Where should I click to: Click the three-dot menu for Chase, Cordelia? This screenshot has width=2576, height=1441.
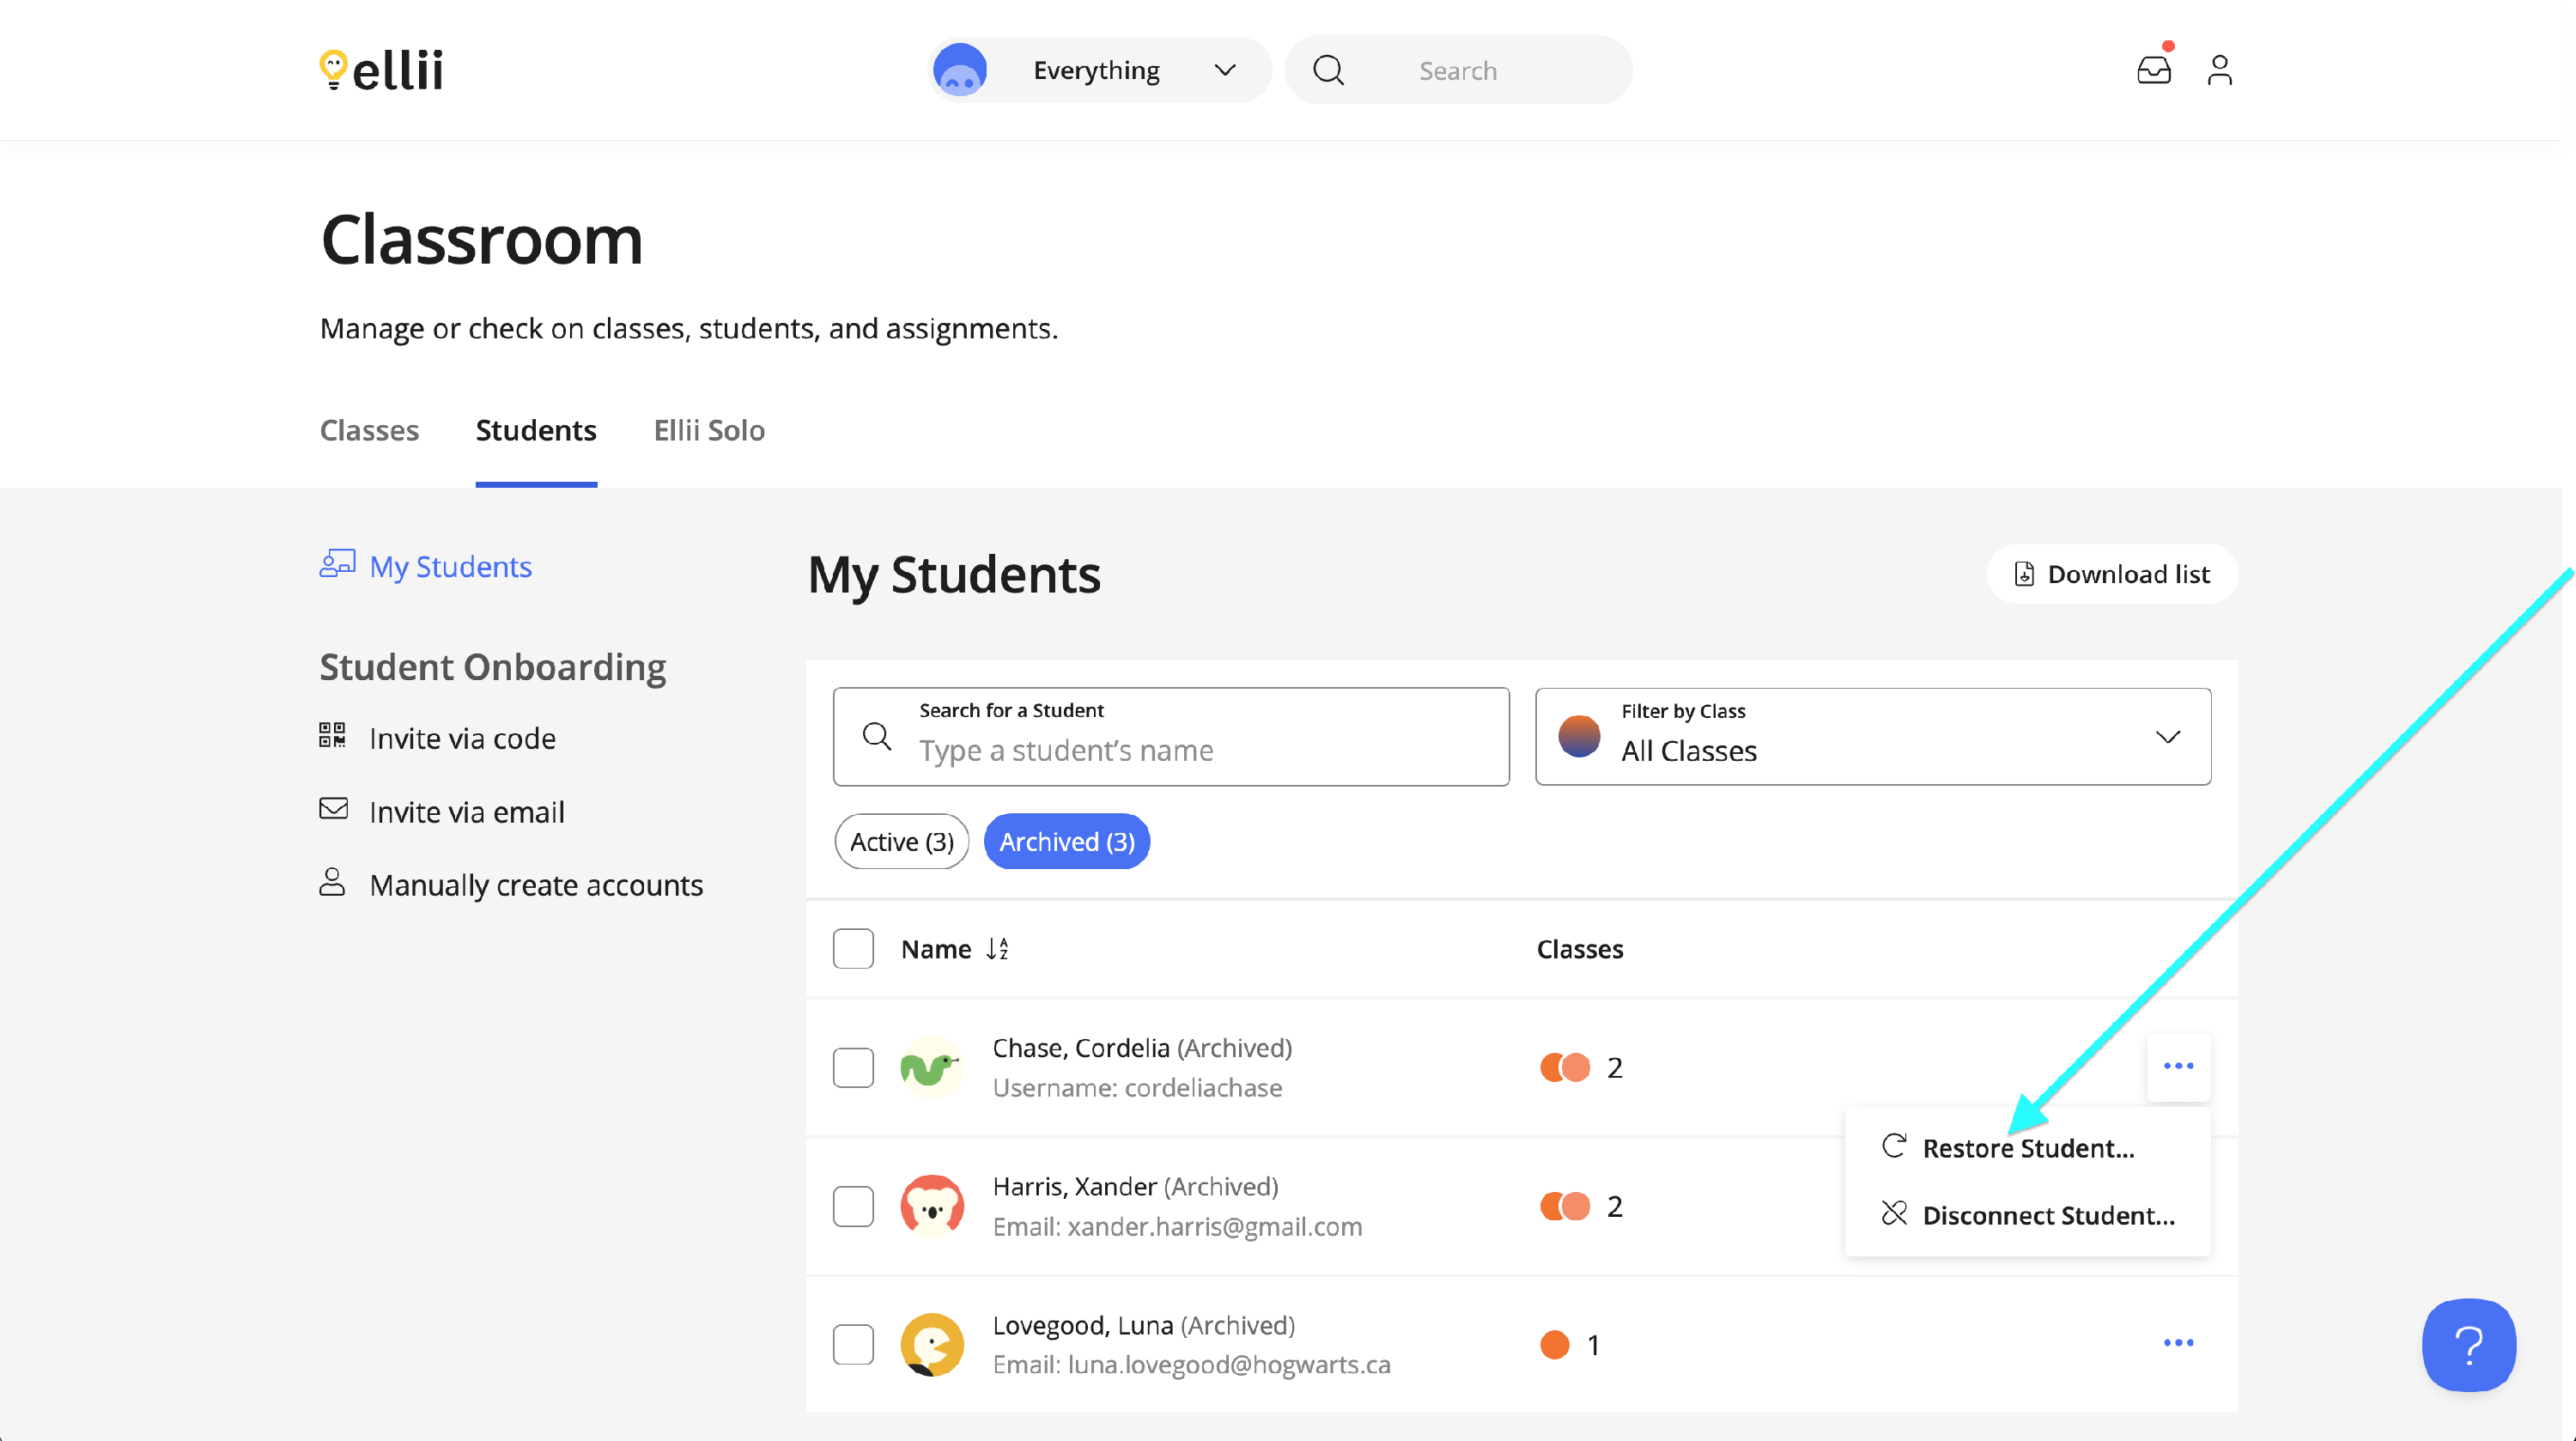[x=2178, y=1066]
